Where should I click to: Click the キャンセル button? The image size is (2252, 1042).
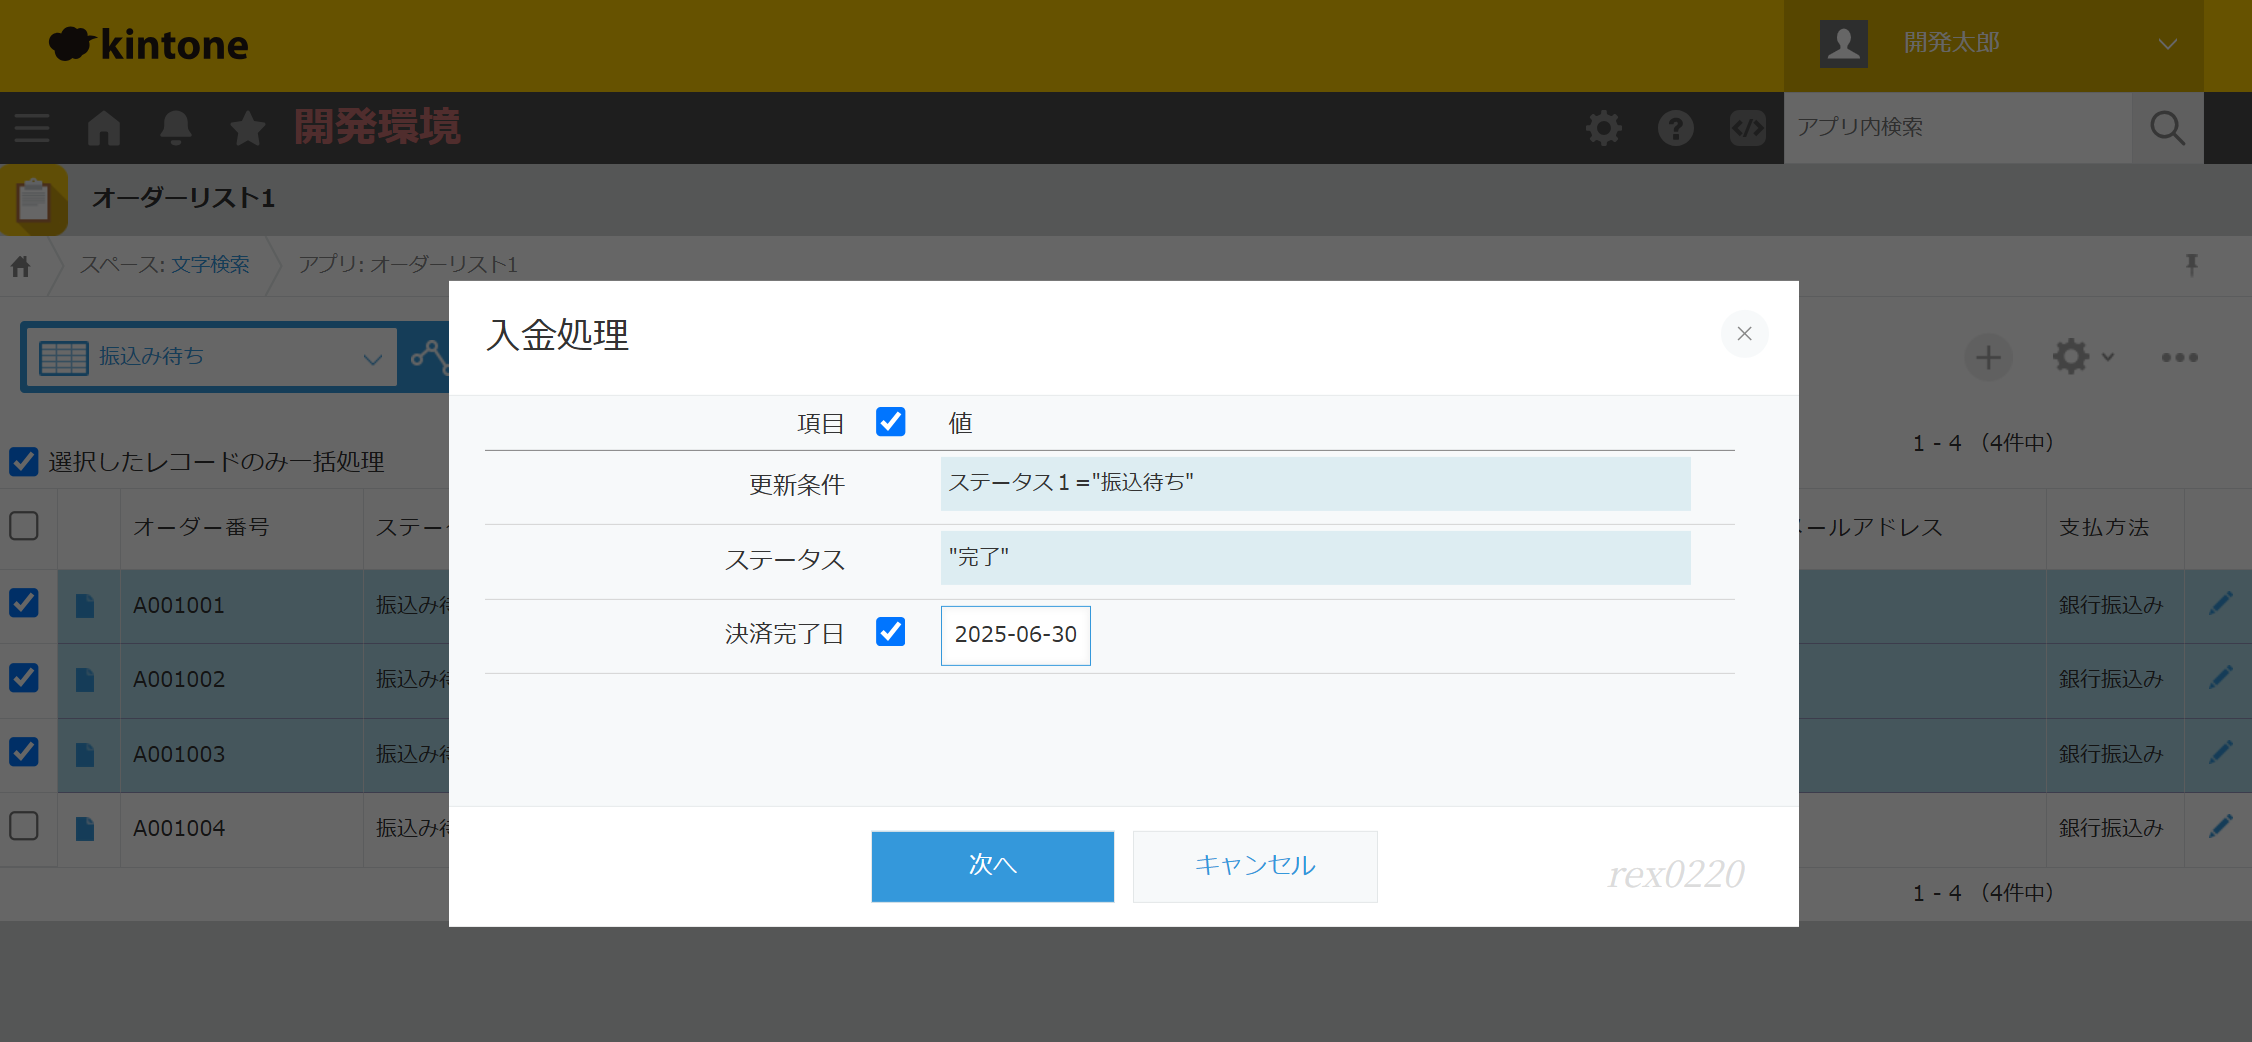tap(1254, 866)
